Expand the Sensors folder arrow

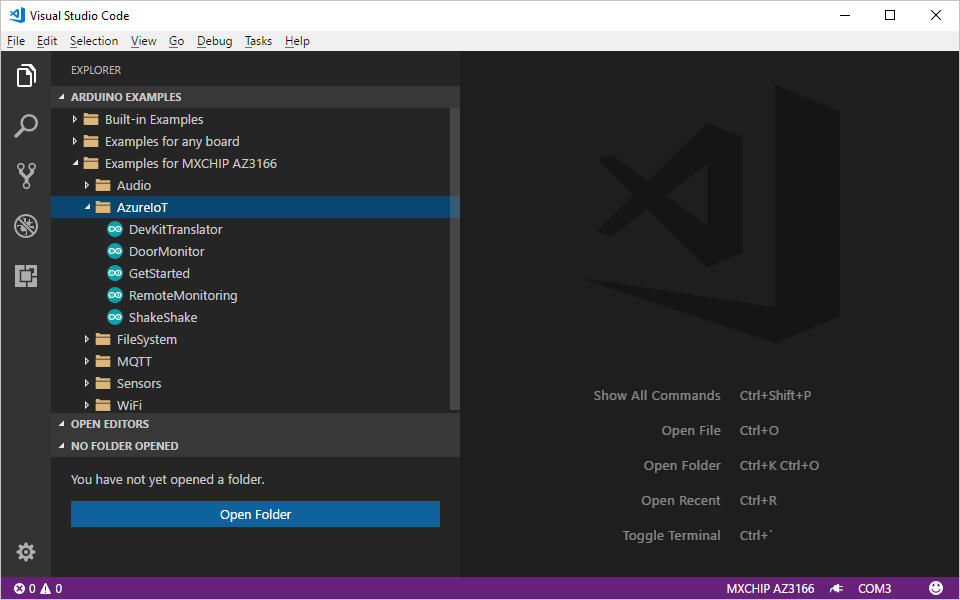tap(87, 384)
